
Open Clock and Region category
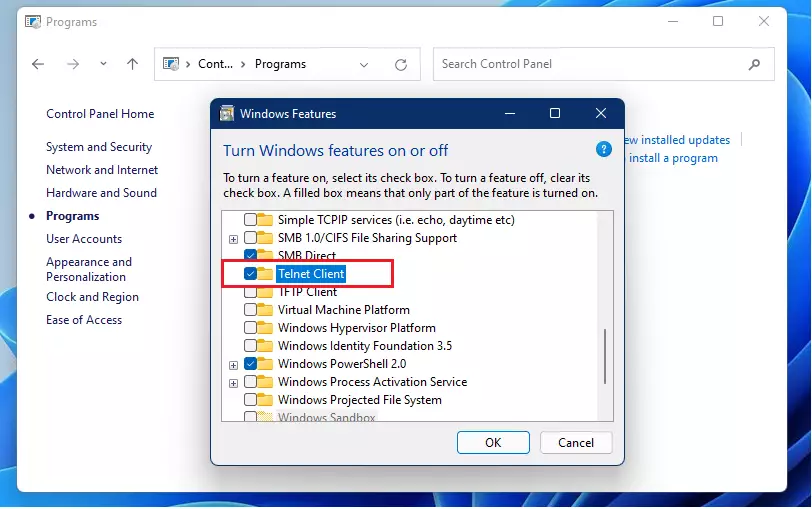[x=92, y=297]
